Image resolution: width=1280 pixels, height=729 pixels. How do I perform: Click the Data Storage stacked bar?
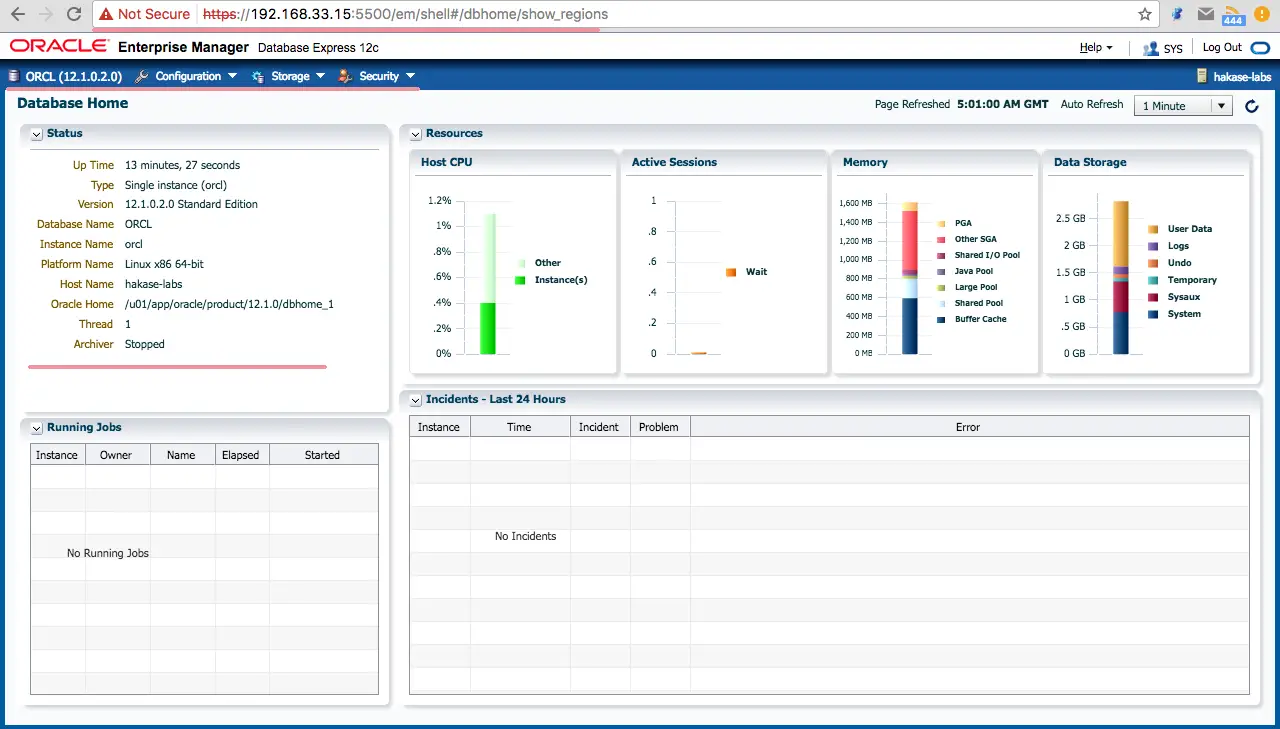tap(1121, 278)
